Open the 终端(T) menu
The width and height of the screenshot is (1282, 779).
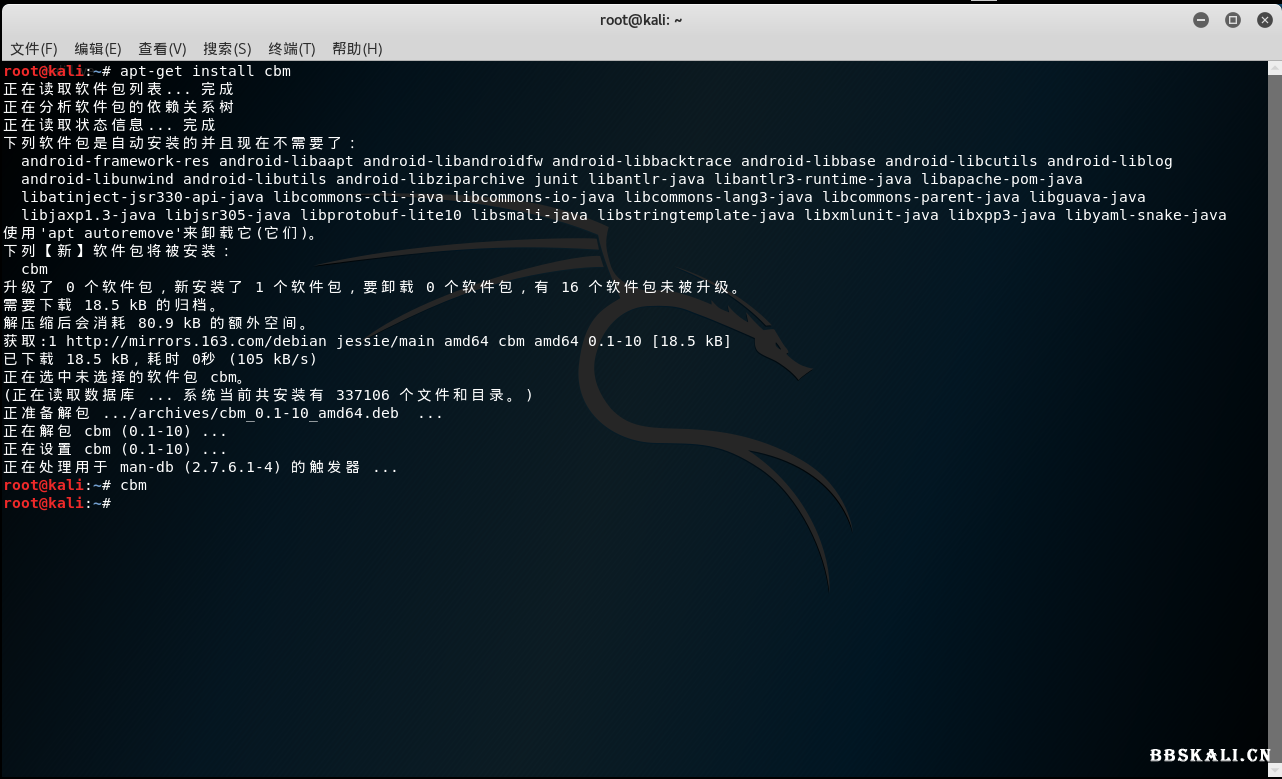[x=290, y=48]
